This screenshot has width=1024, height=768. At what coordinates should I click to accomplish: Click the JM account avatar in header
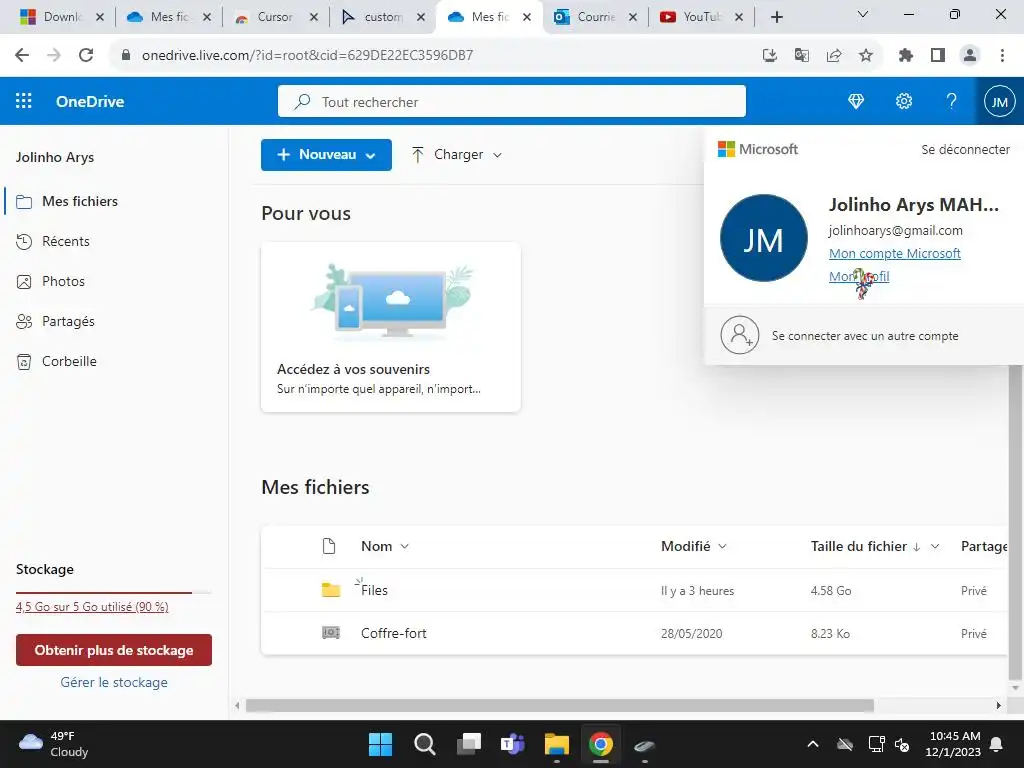[999, 101]
